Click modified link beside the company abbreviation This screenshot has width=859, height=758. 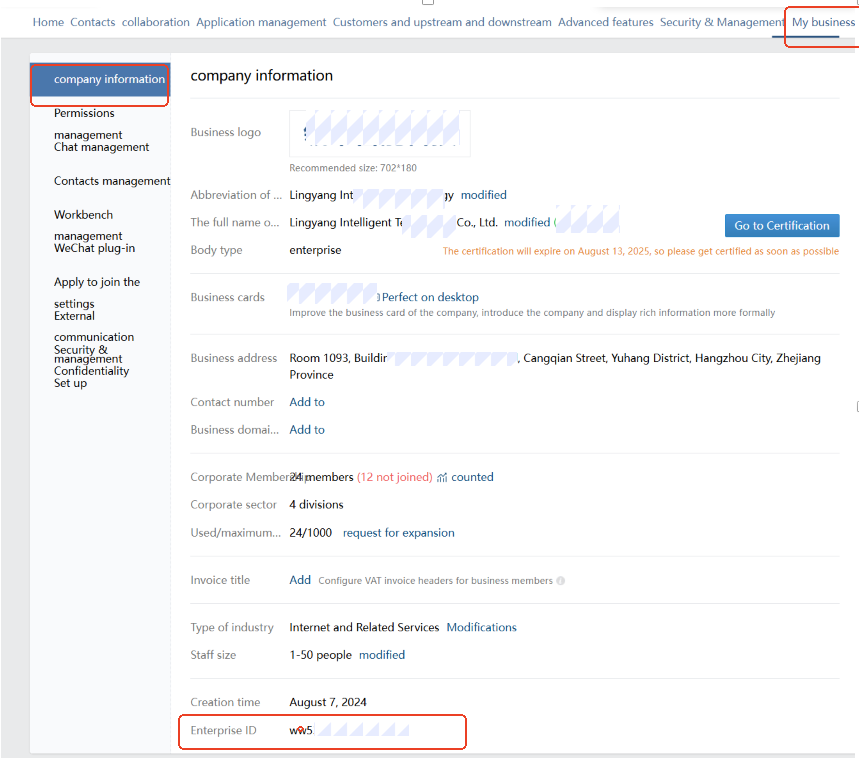(x=484, y=195)
